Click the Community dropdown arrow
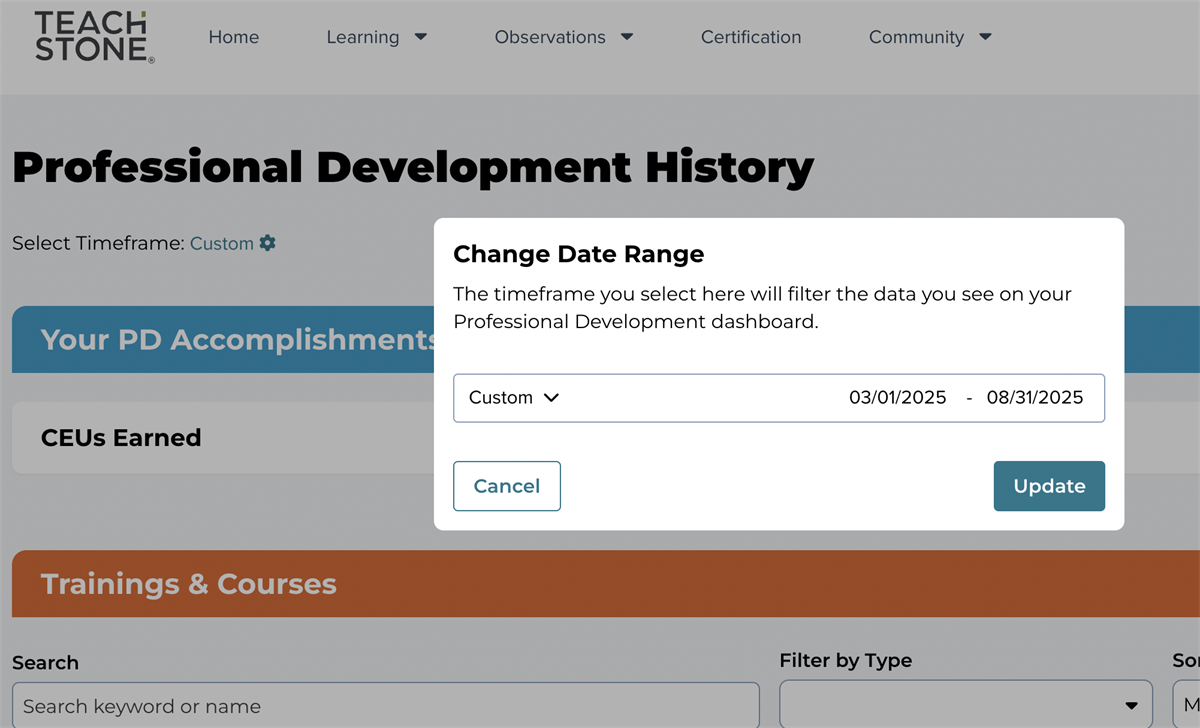Image resolution: width=1200 pixels, height=728 pixels. pos(985,37)
